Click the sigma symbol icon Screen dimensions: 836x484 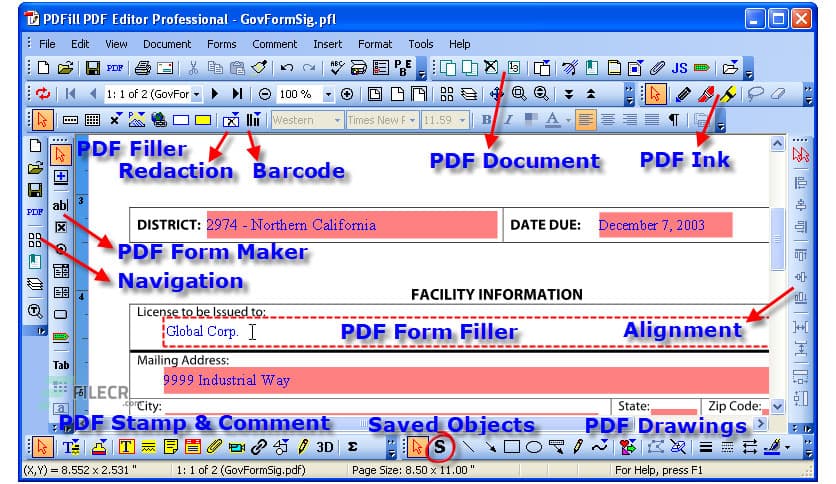pyautogui.click(x=352, y=447)
